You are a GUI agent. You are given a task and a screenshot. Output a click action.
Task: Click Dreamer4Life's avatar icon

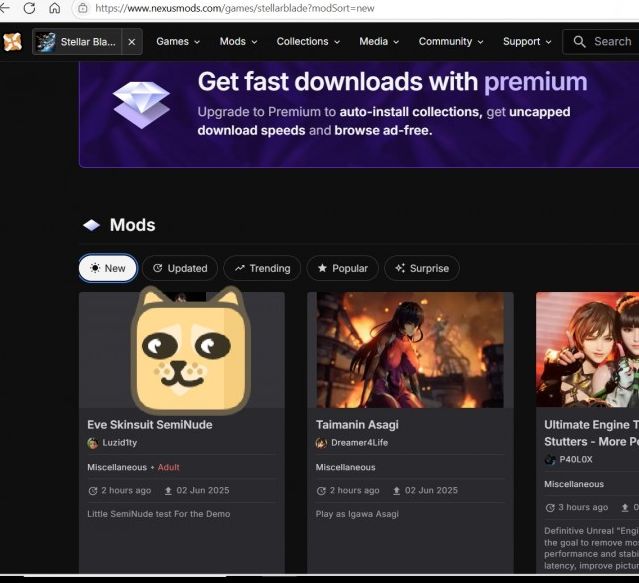[321, 443]
